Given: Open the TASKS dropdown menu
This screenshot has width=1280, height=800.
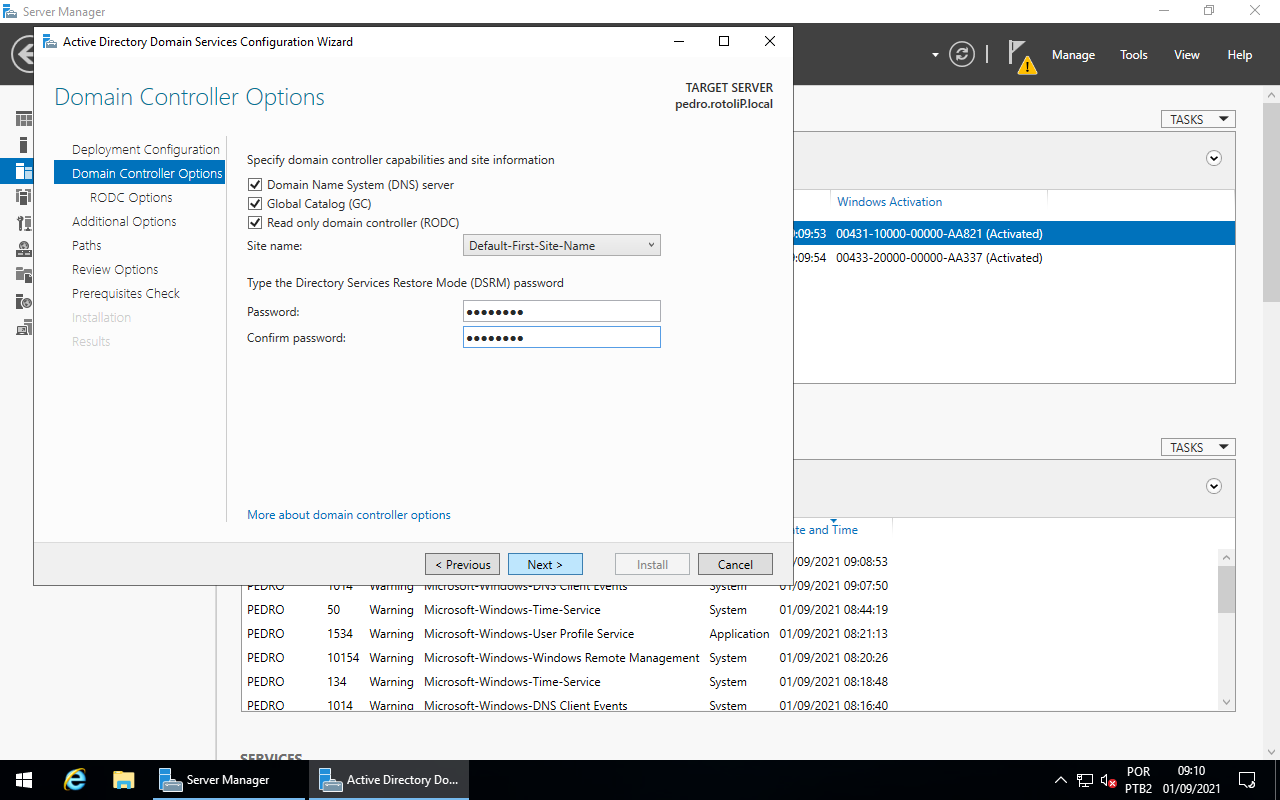Looking at the screenshot, I should (x=1197, y=118).
